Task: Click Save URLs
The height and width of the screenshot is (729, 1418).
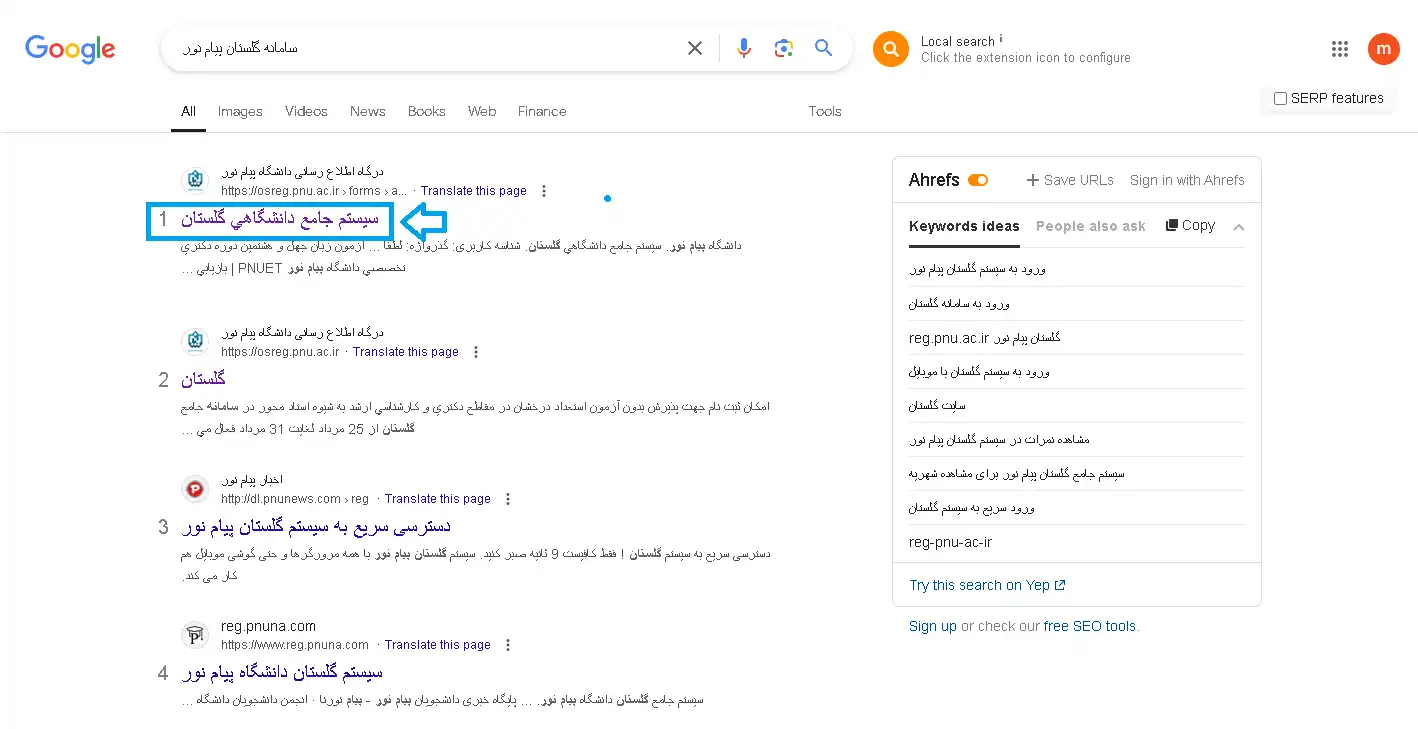Action: coord(1070,180)
